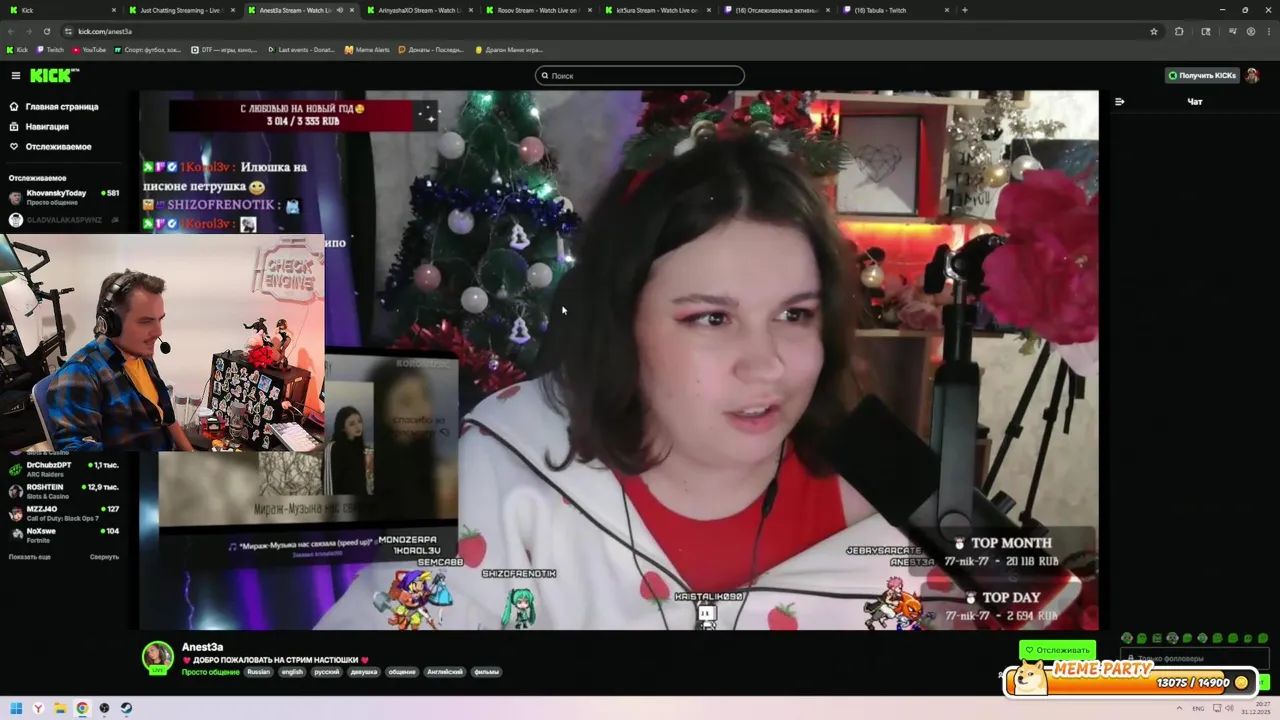Switch to Tabula - Twitch tab

click(894, 10)
